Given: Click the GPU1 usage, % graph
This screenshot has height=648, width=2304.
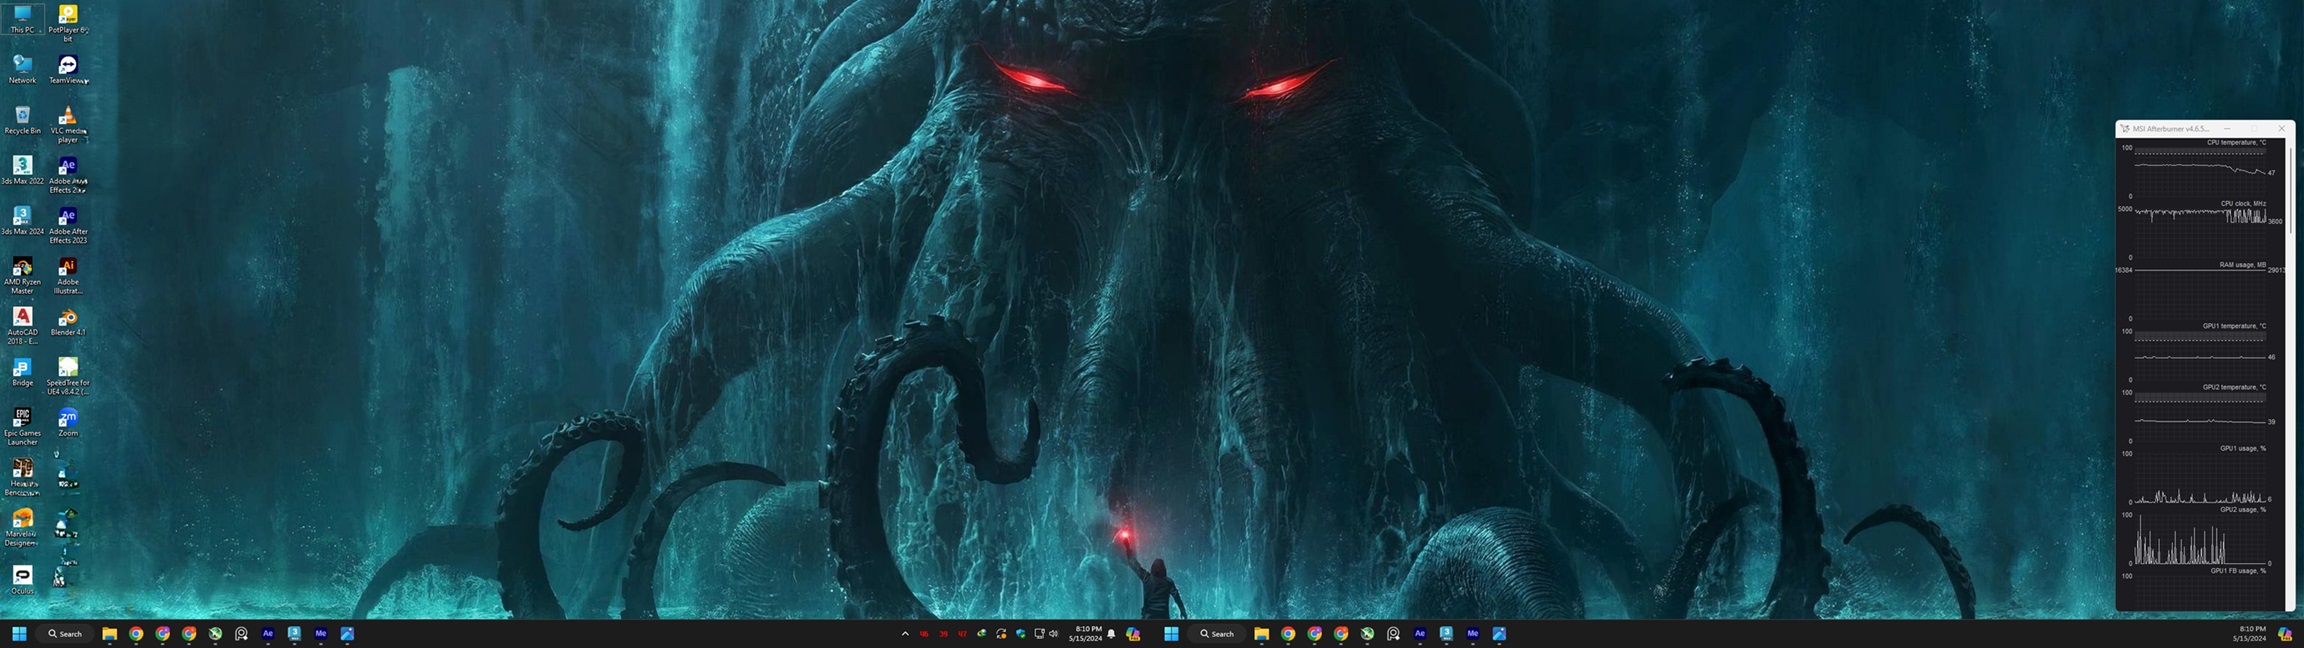Looking at the screenshot, I should coord(2200,476).
